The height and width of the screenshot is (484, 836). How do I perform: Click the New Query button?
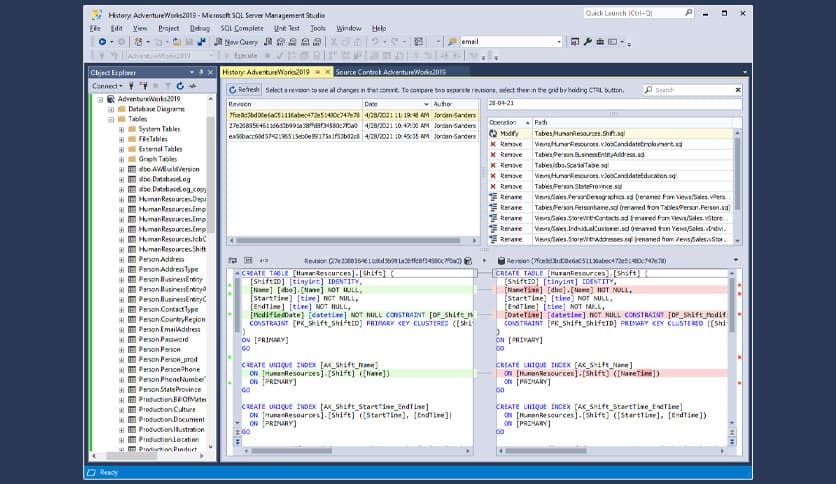236,42
